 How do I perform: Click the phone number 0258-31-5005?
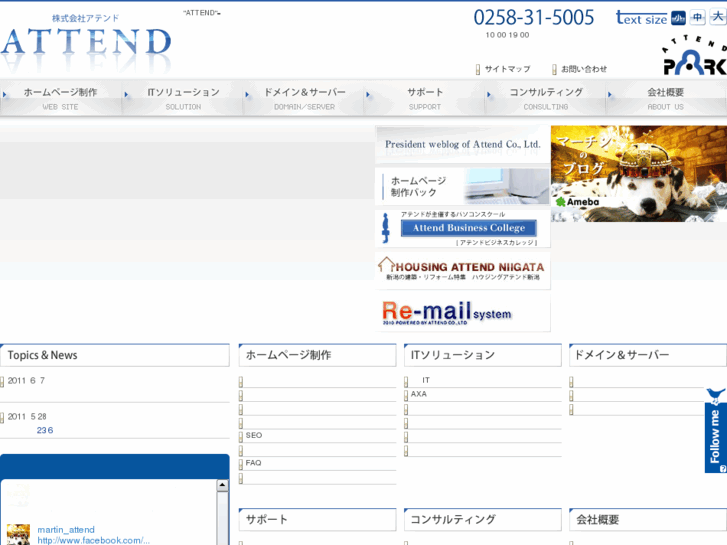coord(534,18)
